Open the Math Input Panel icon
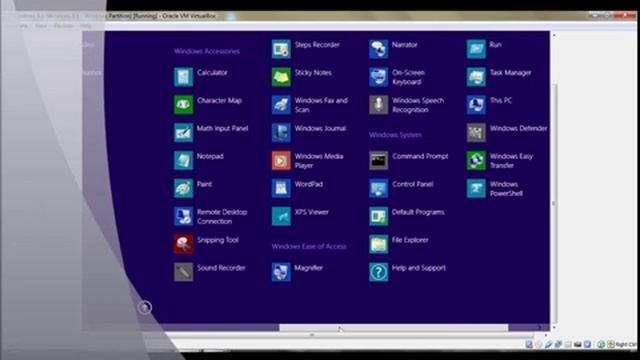The height and width of the screenshot is (360, 640). [x=183, y=133]
